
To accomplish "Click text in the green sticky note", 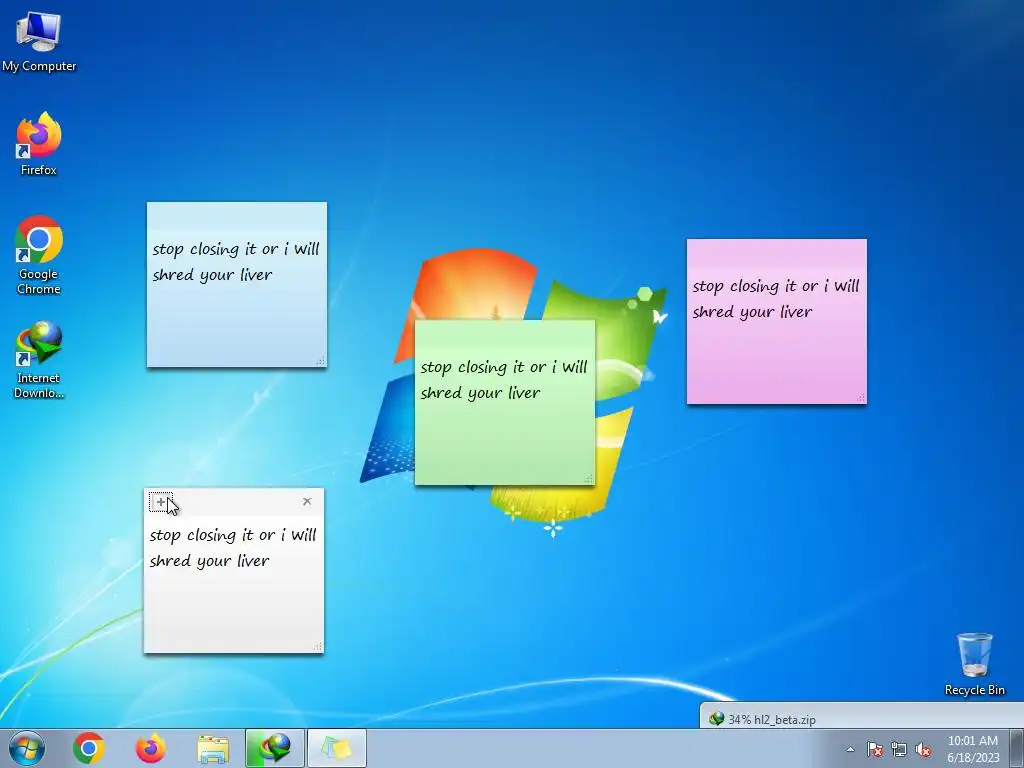I will [504, 379].
